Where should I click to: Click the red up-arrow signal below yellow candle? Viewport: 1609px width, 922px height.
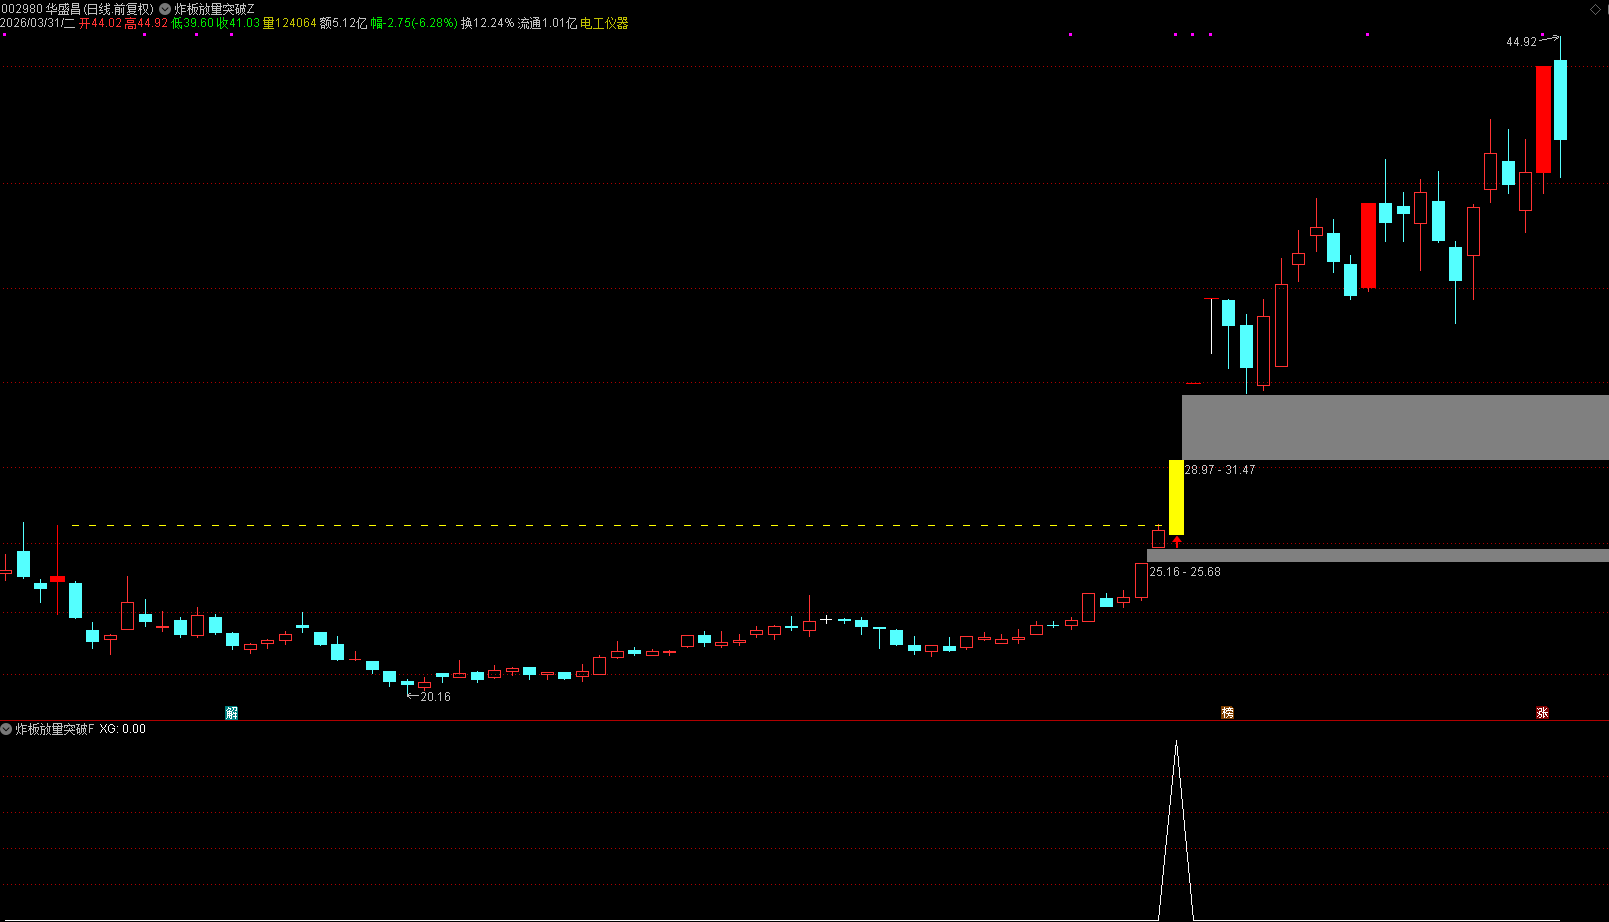(x=1177, y=542)
